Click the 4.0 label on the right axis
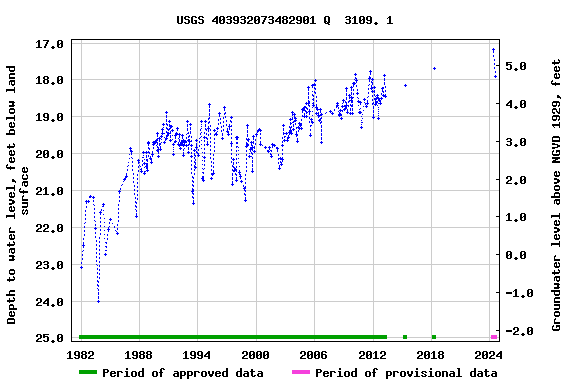 point(516,104)
